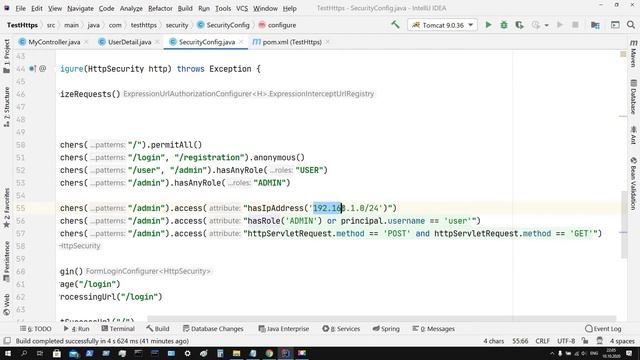Open the Refactor menu
Screen dimensions: 640x360
pyautogui.click(x=160, y=8)
